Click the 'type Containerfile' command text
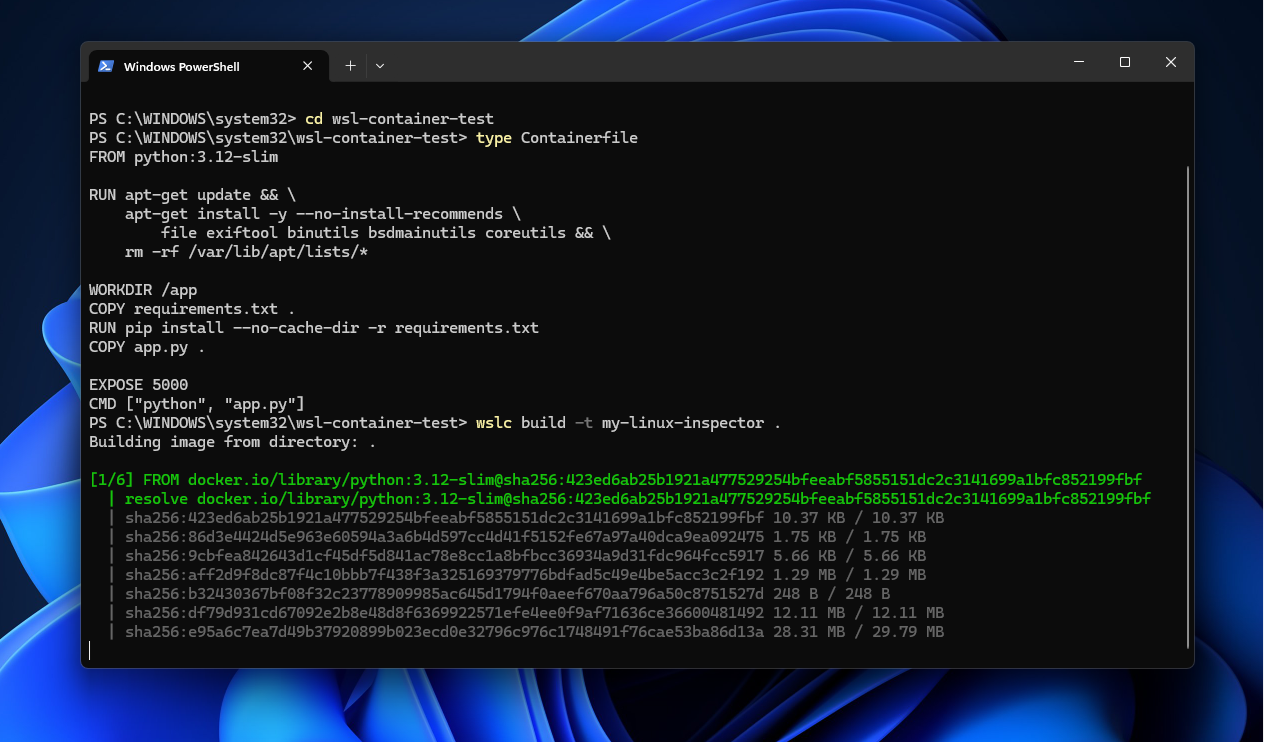Image resolution: width=1264 pixels, height=742 pixels. coord(557,138)
